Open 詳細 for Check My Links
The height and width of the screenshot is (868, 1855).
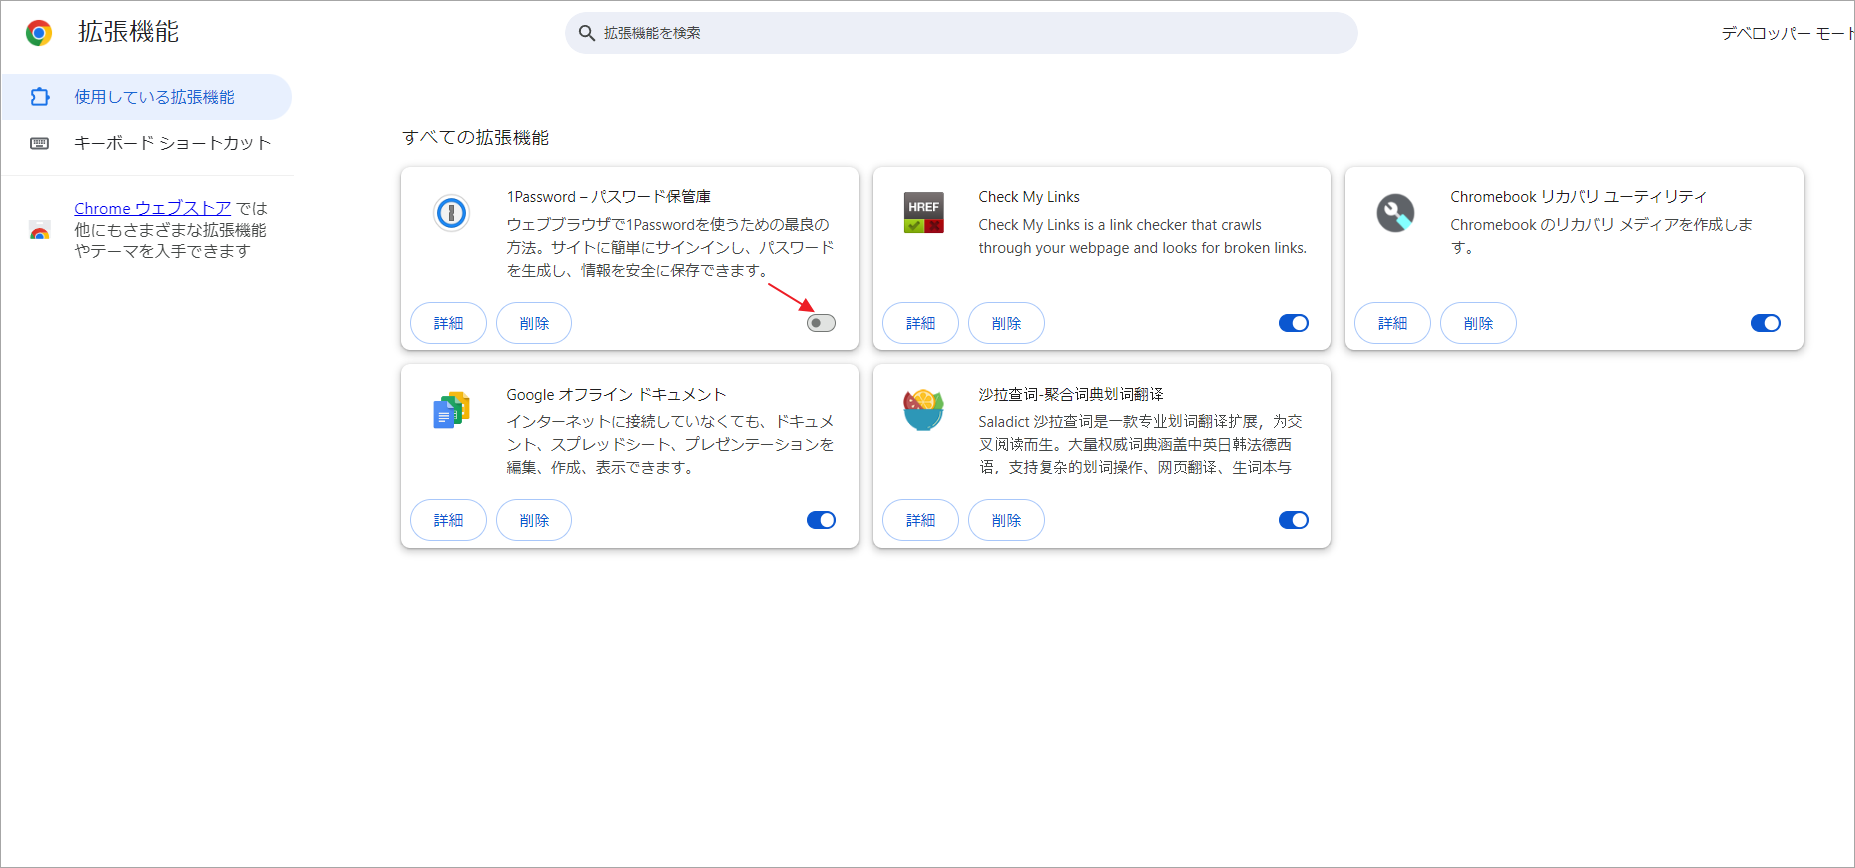pos(920,323)
